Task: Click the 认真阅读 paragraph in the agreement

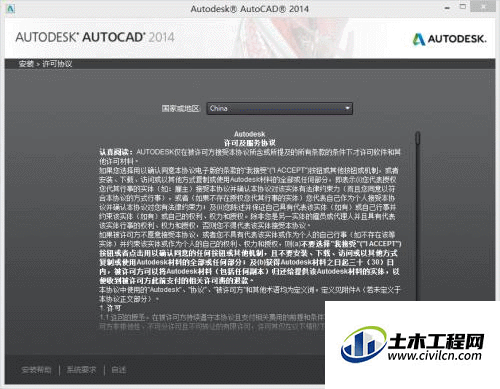Action: (x=250, y=157)
